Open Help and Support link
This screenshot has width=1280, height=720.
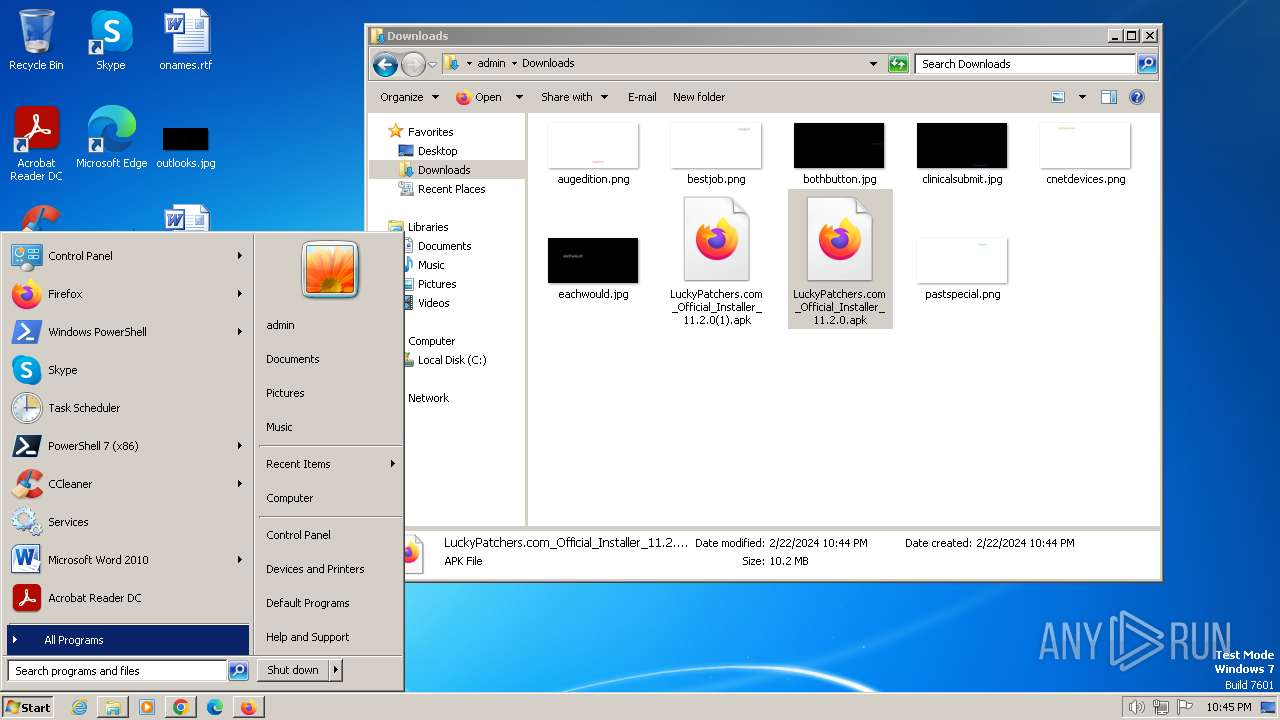pos(307,637)
